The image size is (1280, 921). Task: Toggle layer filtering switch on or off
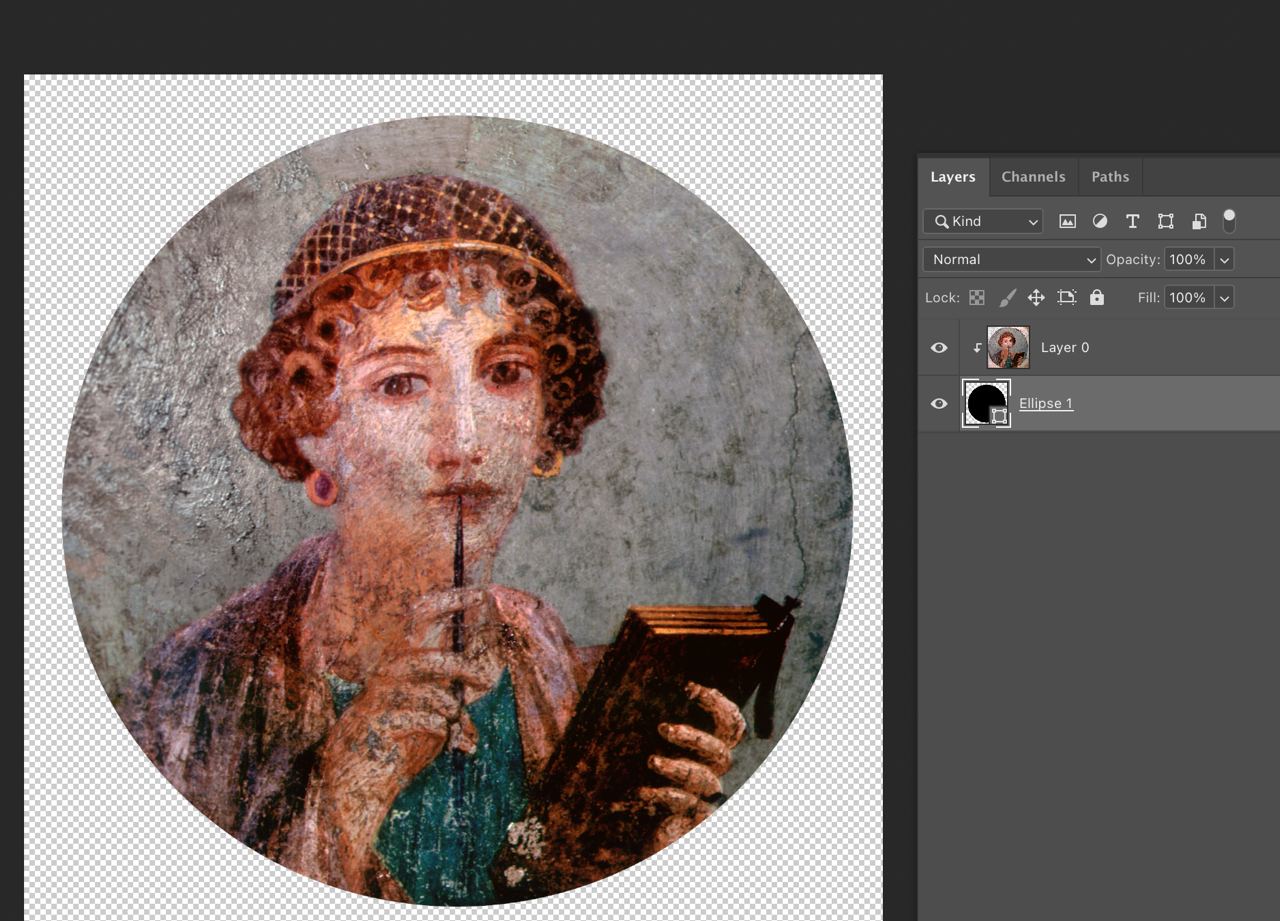tap(1229, 221)
